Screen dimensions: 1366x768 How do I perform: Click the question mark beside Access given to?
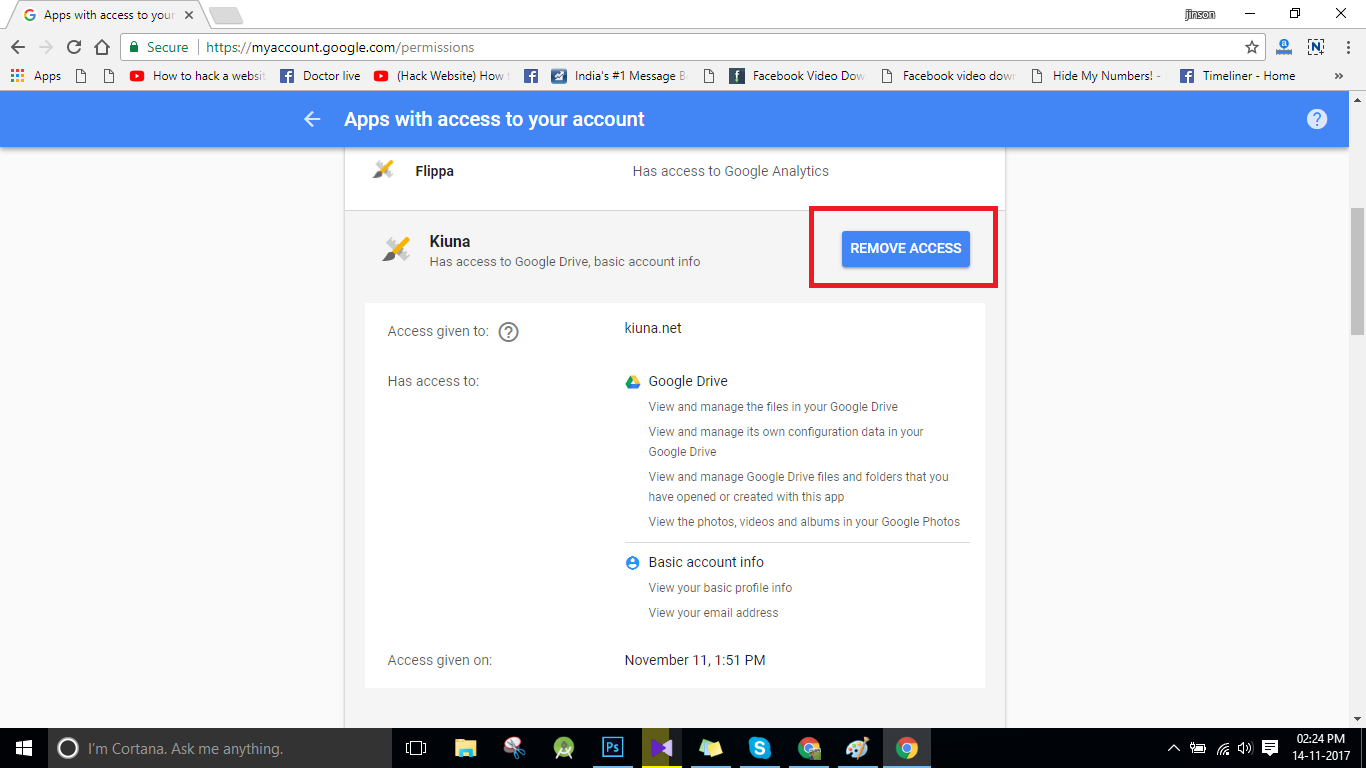point(508,332)
